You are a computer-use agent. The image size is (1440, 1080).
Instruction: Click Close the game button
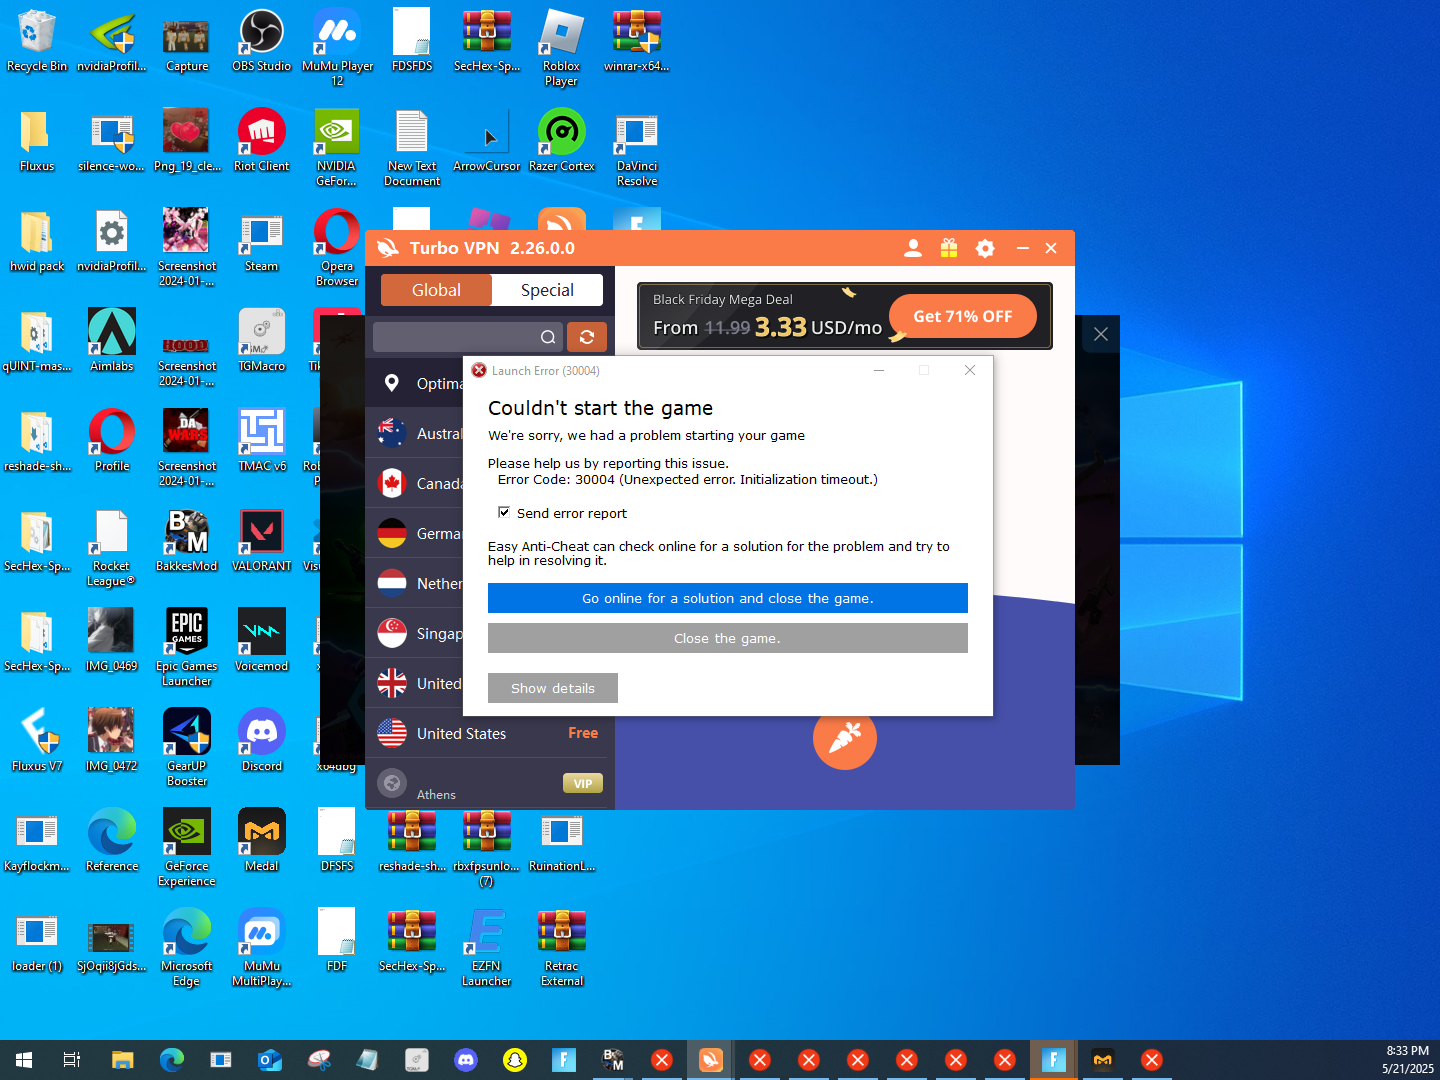(728, 638)
